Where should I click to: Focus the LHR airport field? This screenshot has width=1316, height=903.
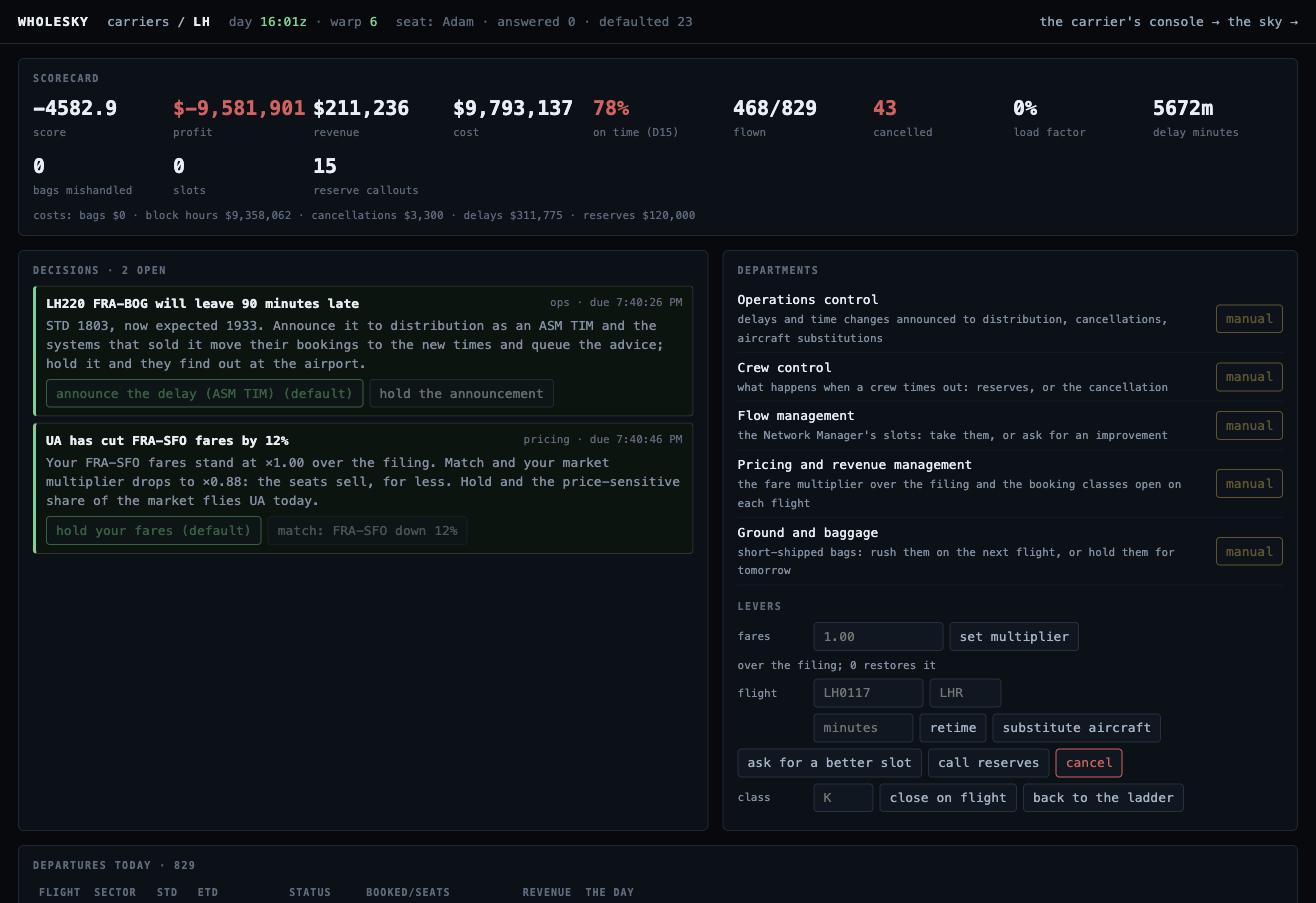965,693
